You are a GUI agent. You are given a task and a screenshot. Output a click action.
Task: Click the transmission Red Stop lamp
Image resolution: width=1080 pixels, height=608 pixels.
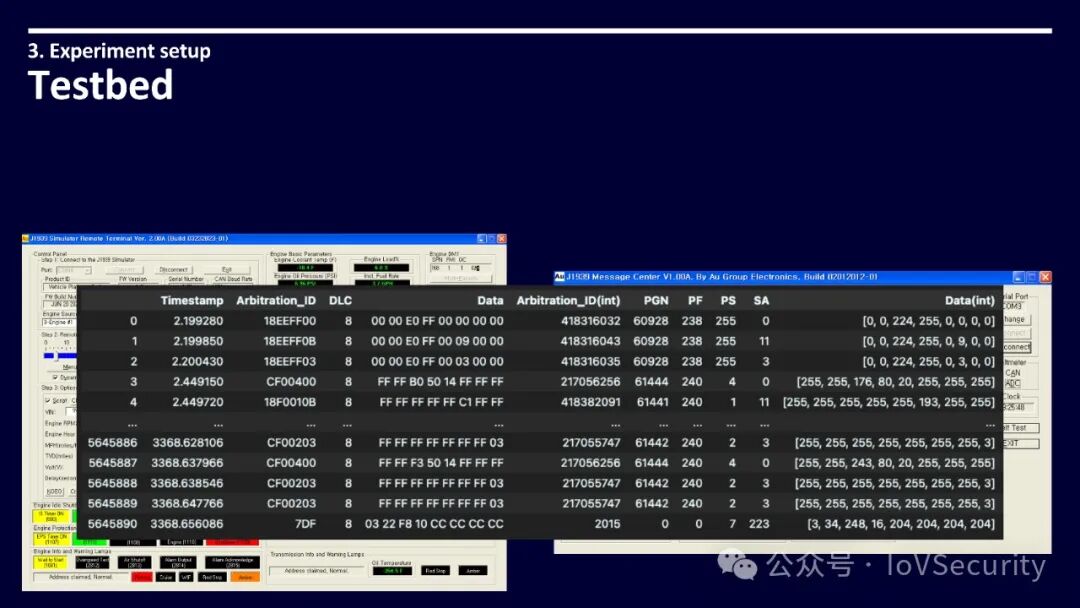pos(435,570)
